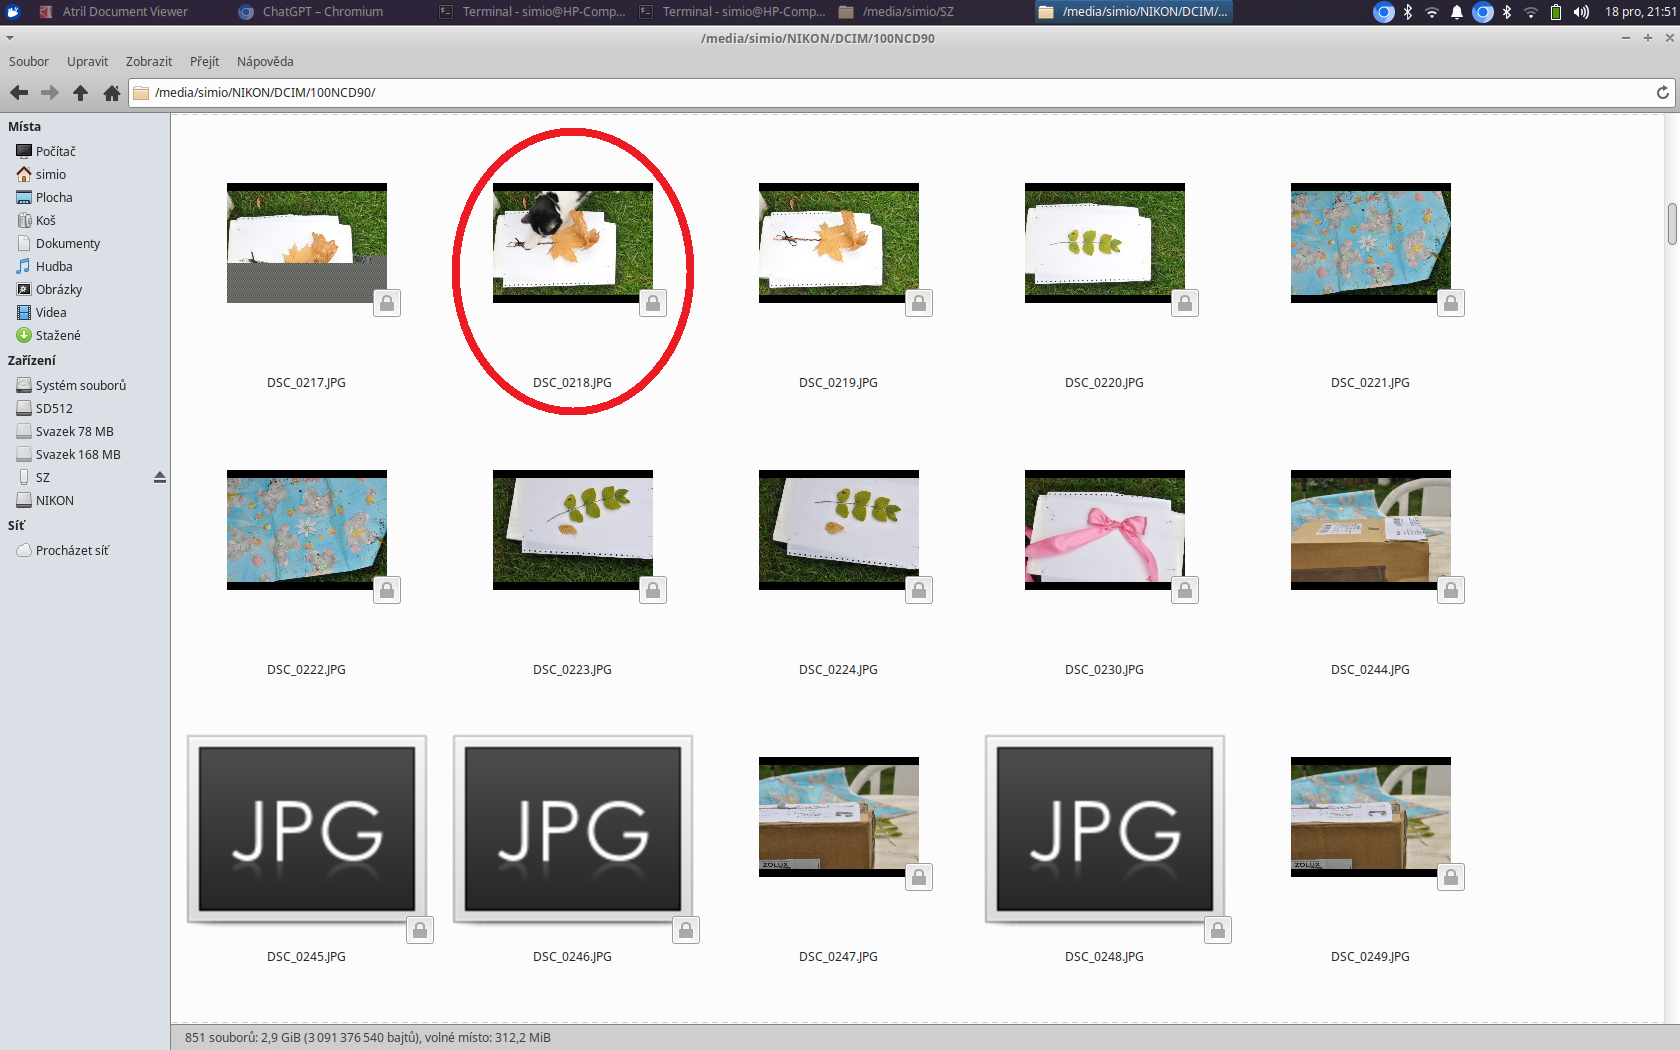
Task: Click the Forward navigation arrow
Action: pyautogui.click(x=49, y=93)
